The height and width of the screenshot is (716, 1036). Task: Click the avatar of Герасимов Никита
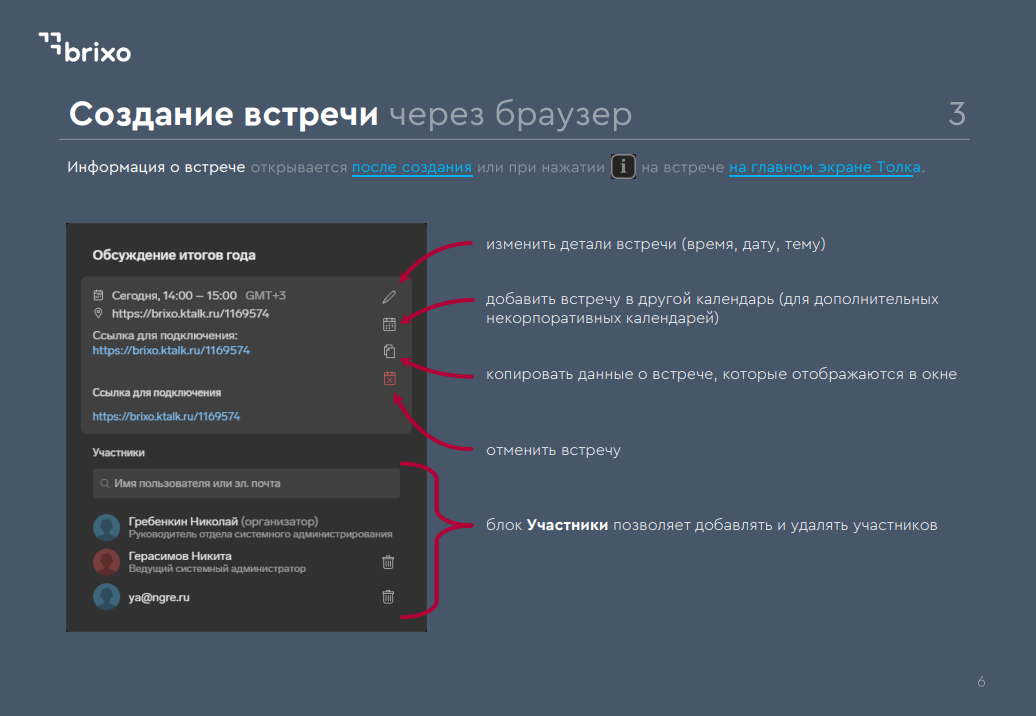click(106, 562)
